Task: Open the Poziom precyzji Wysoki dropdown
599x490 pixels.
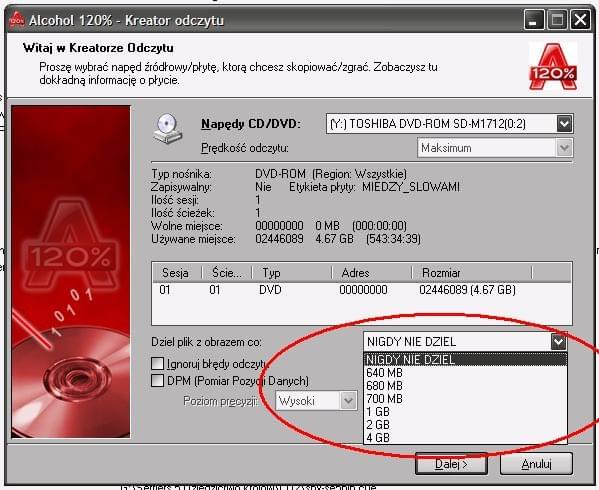Action: (x=348, y=401)
